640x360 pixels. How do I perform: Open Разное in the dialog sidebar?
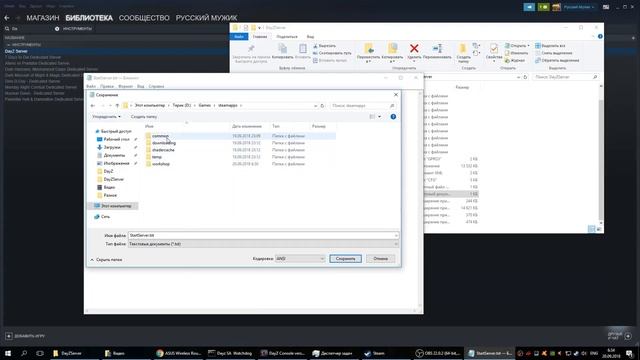pyautogui.click(x=110, y=195)
